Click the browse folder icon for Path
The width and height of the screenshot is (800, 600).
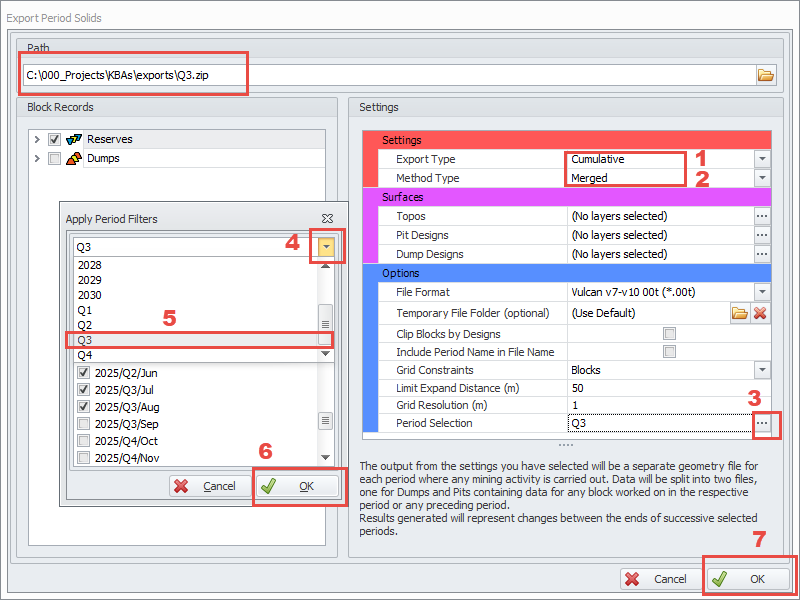point(766,75)
